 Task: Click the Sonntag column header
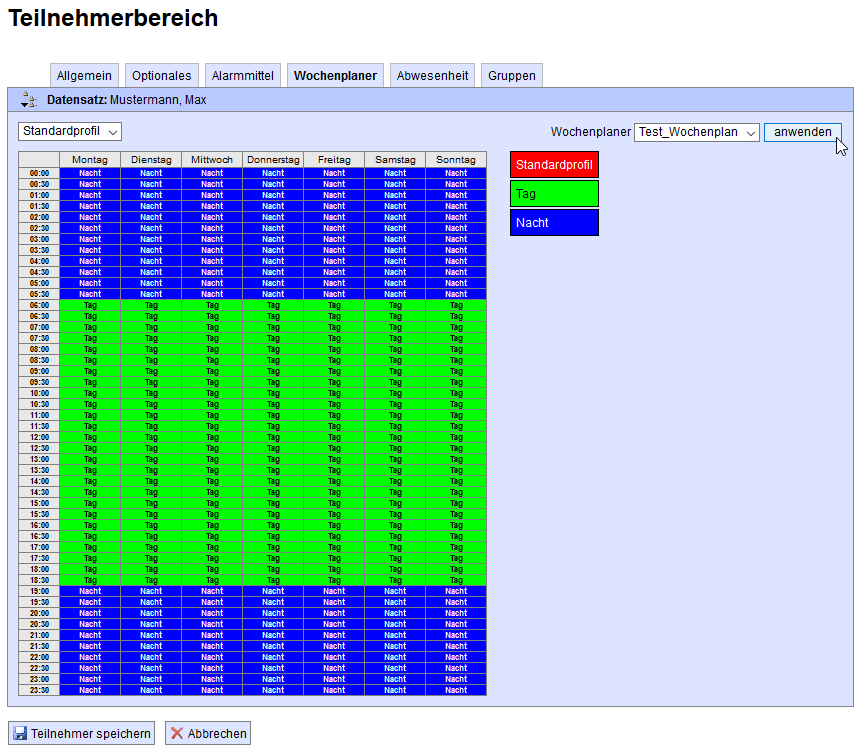coord(456,160)
